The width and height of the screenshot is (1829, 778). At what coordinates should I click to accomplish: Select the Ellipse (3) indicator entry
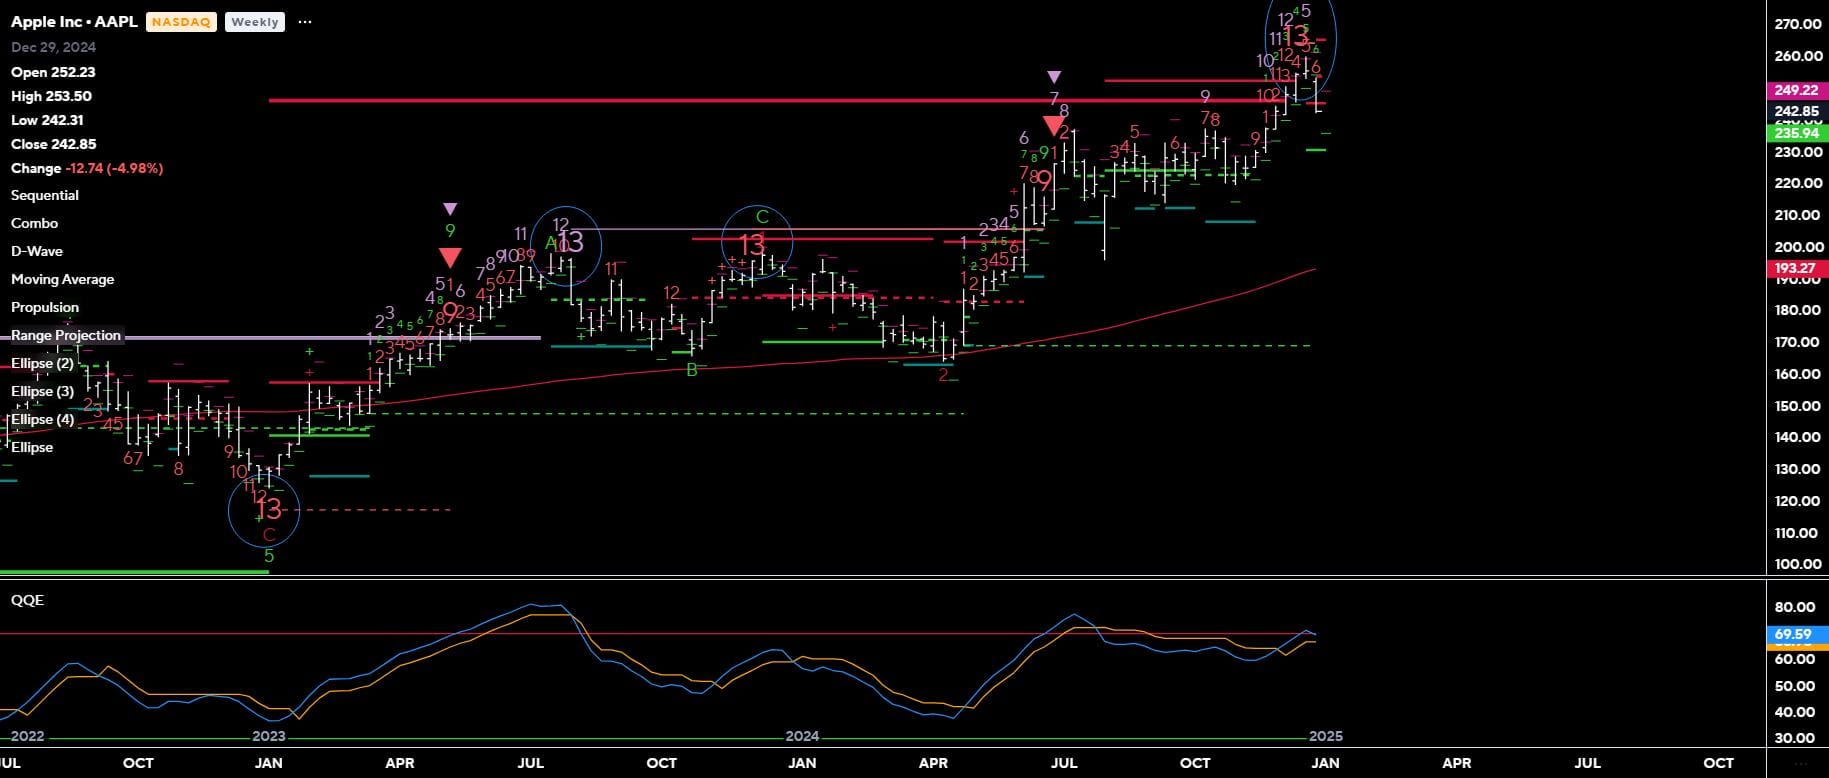pyautogui.click(x=42, y=391)
